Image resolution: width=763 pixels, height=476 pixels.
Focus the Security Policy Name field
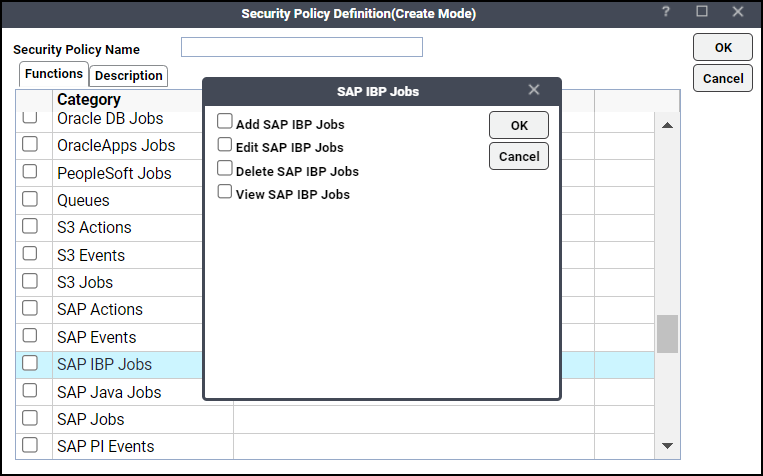pyautogui.click(x=302, y=47)
